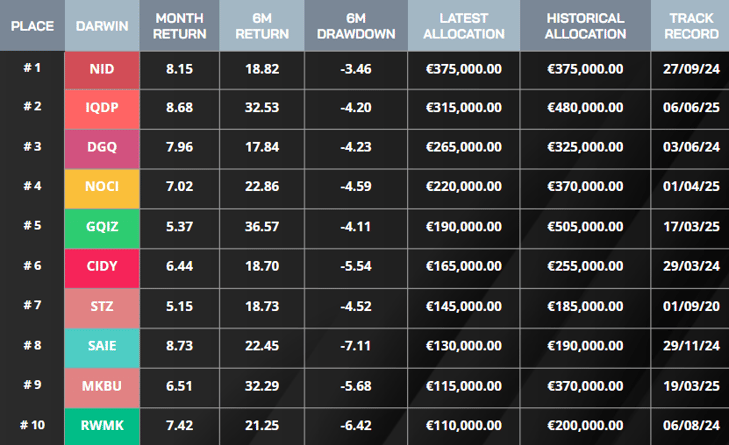Click the PLACE column header
729x445 pixels.
(x=32, y=26)
